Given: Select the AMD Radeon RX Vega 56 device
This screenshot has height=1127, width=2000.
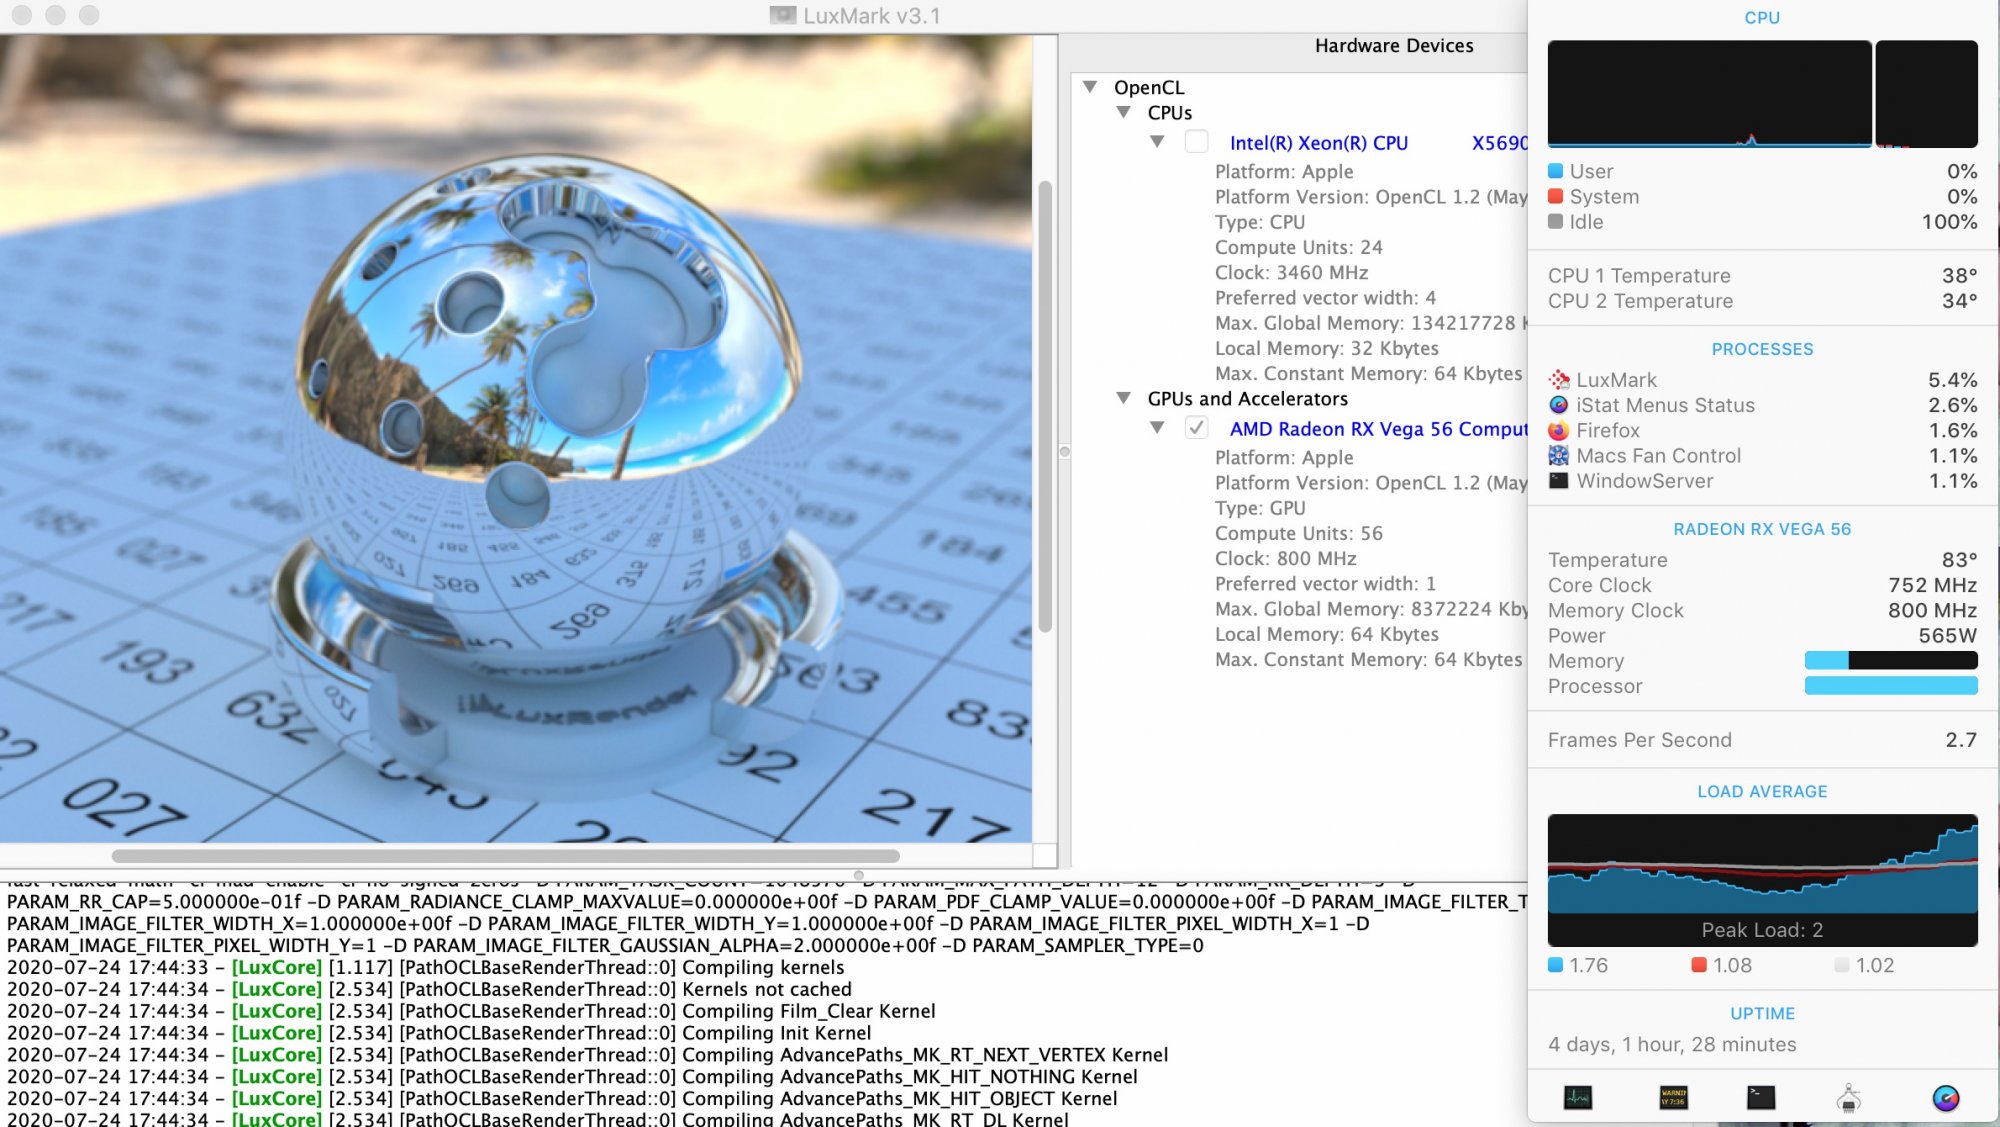Looking at the screenshot, I should tap(1378, 429).
